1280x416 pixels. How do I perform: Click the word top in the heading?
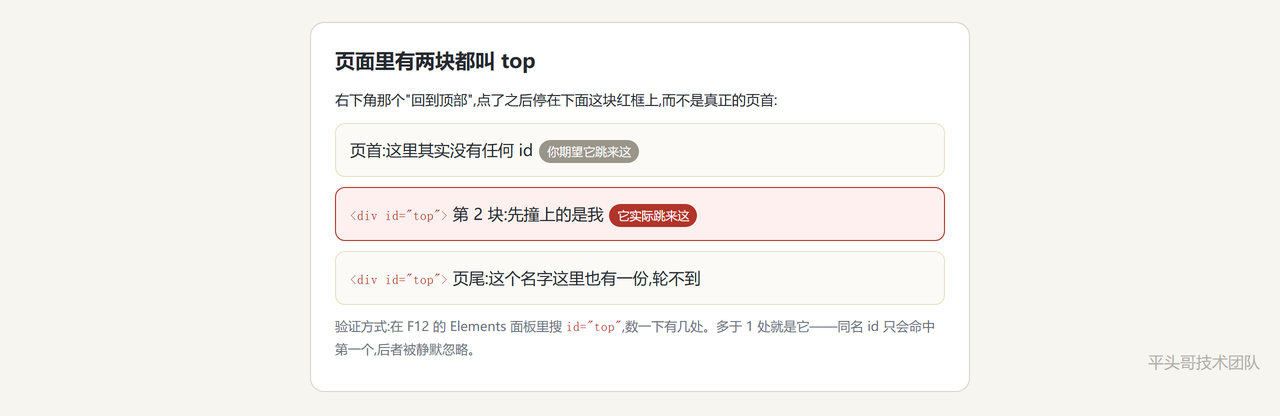518,62
